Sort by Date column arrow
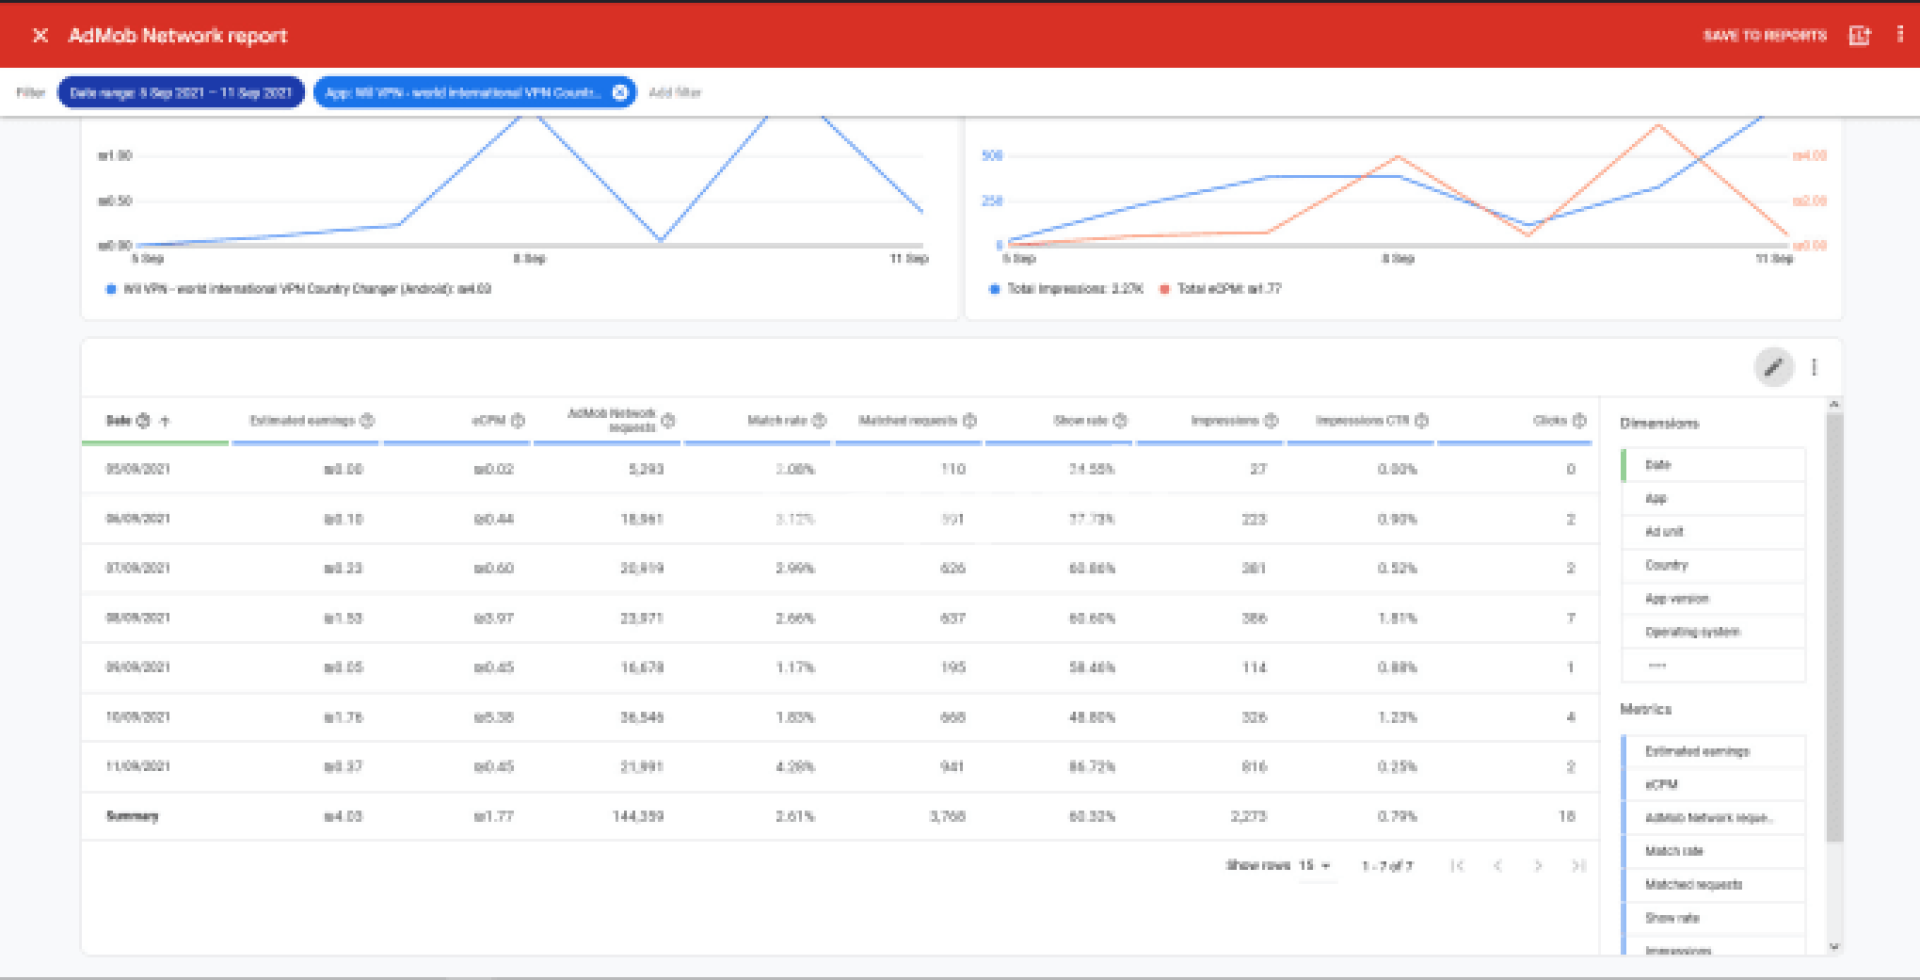Screen dimensions: 1920x980 point(165,421)
